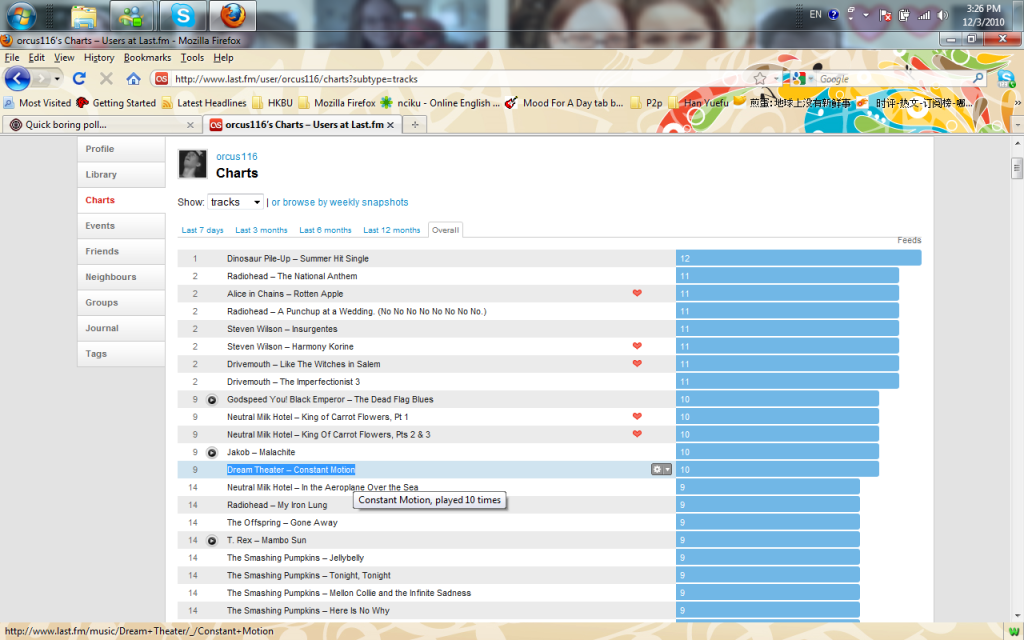Select the Overall chart tab

click(x=445, y=230)
